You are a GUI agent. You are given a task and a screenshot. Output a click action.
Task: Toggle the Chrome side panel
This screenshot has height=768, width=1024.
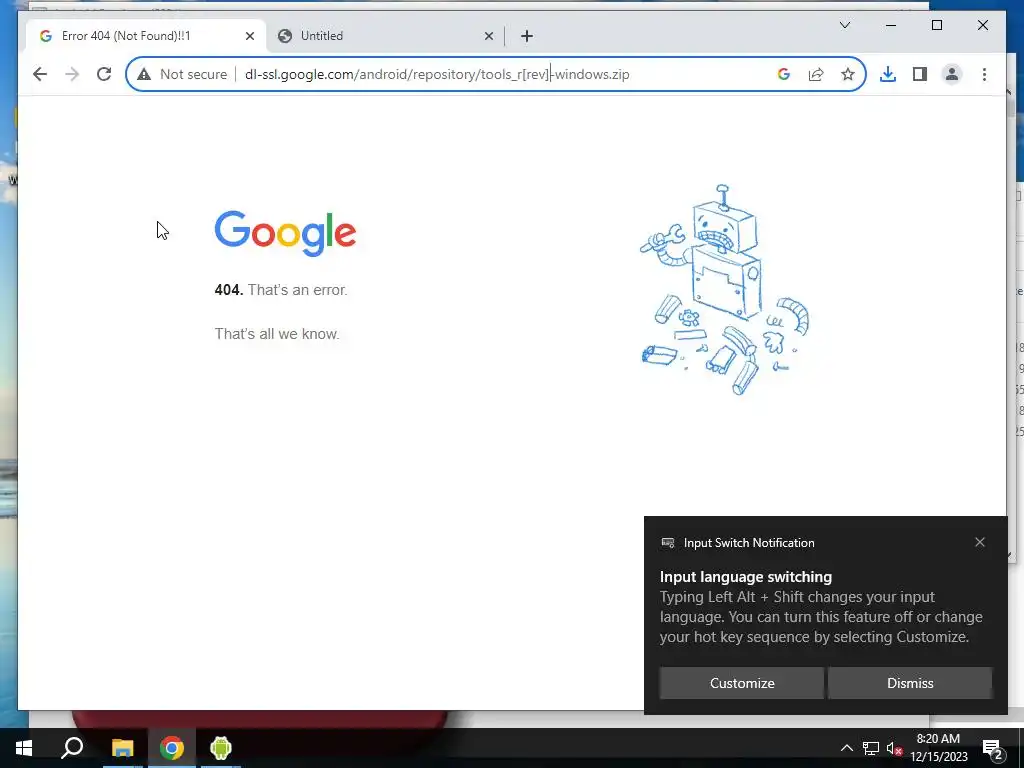(920, 74)
